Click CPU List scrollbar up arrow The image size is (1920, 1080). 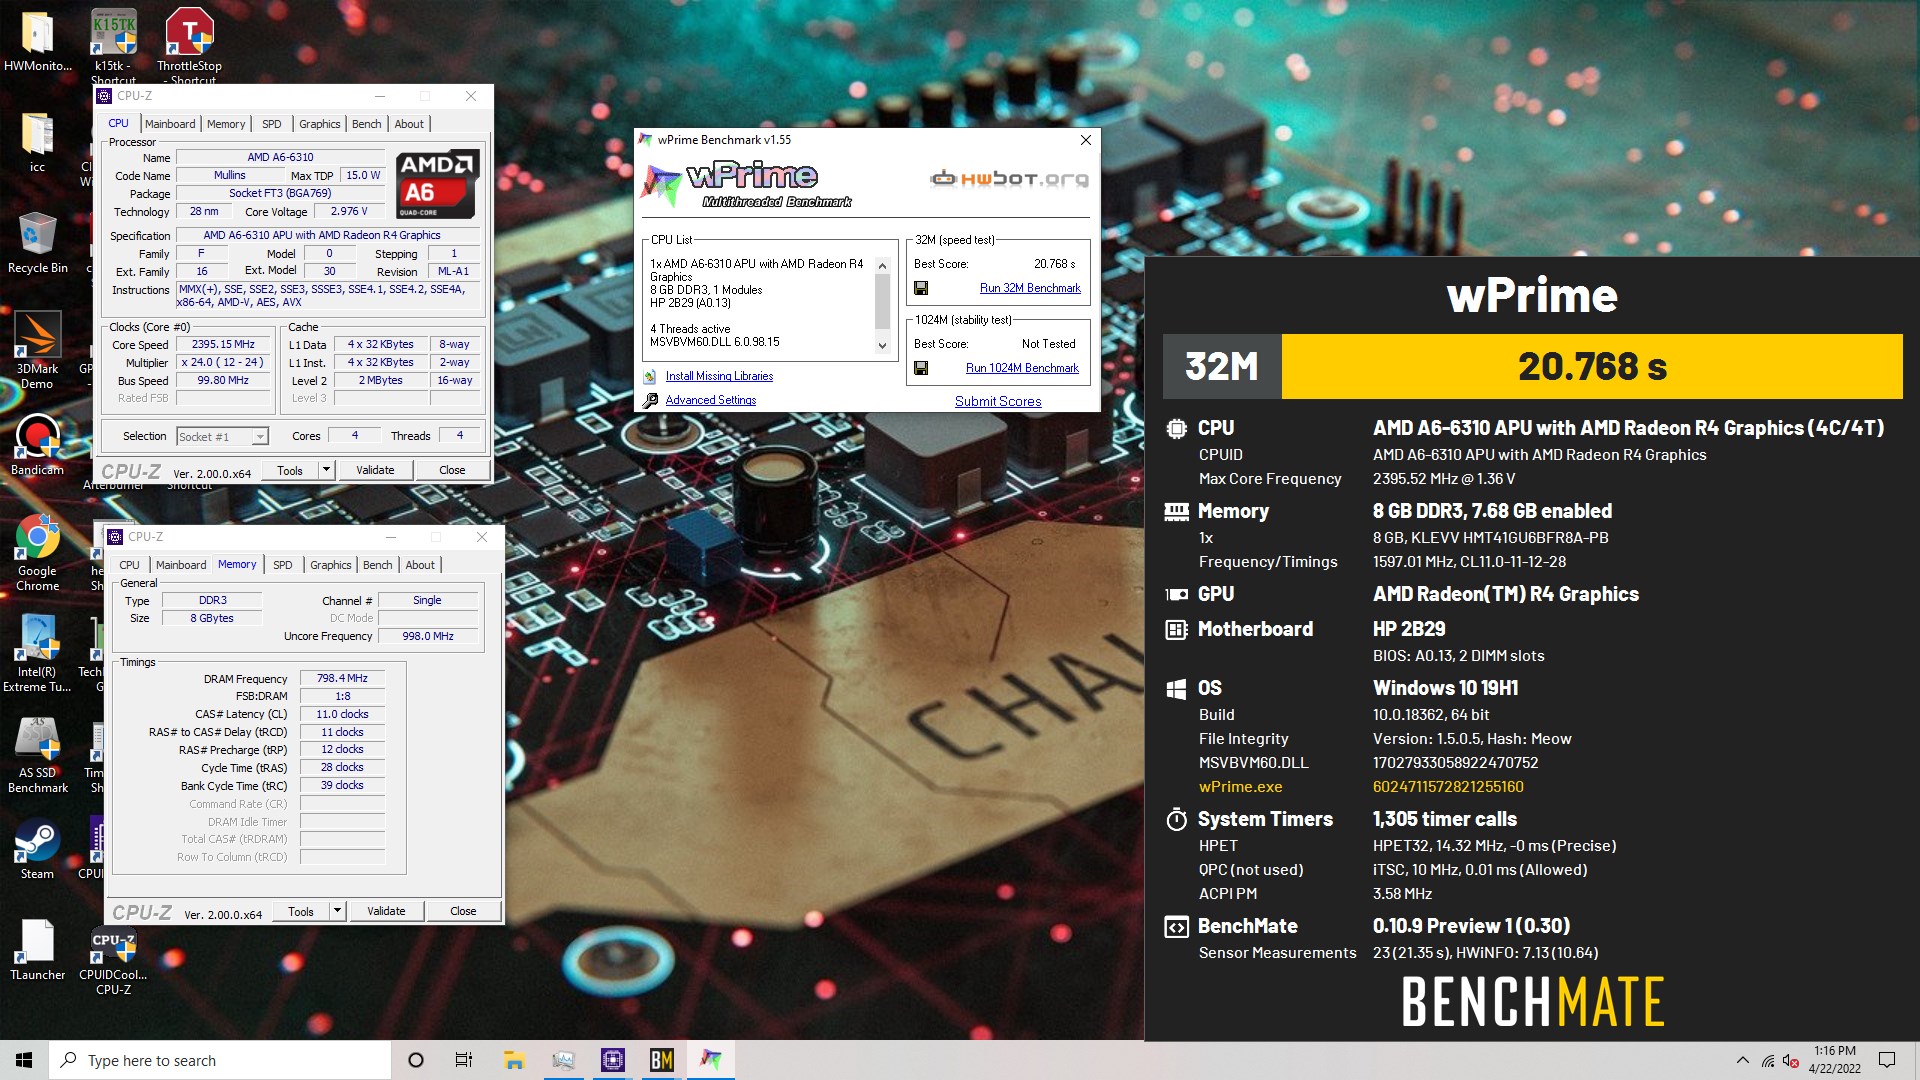pos(882,265)
